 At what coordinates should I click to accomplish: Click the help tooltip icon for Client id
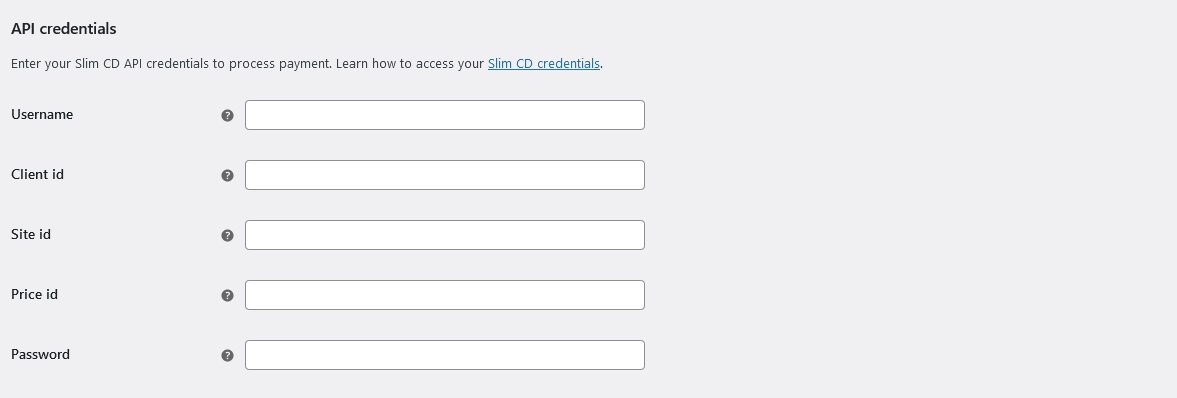pos(227,175)
